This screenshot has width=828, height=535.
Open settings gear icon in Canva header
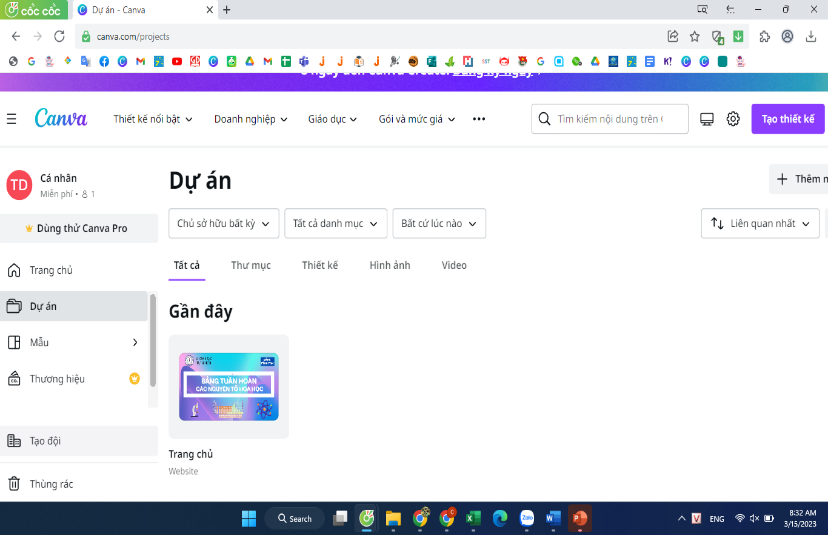[x=733, y=119]
